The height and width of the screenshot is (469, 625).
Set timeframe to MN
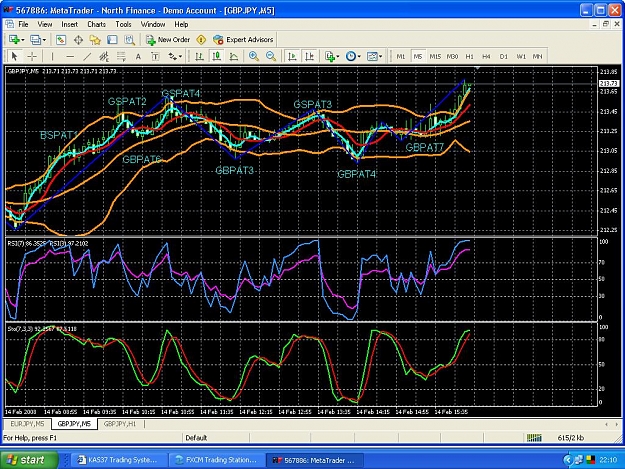click(x=537, y=57)
